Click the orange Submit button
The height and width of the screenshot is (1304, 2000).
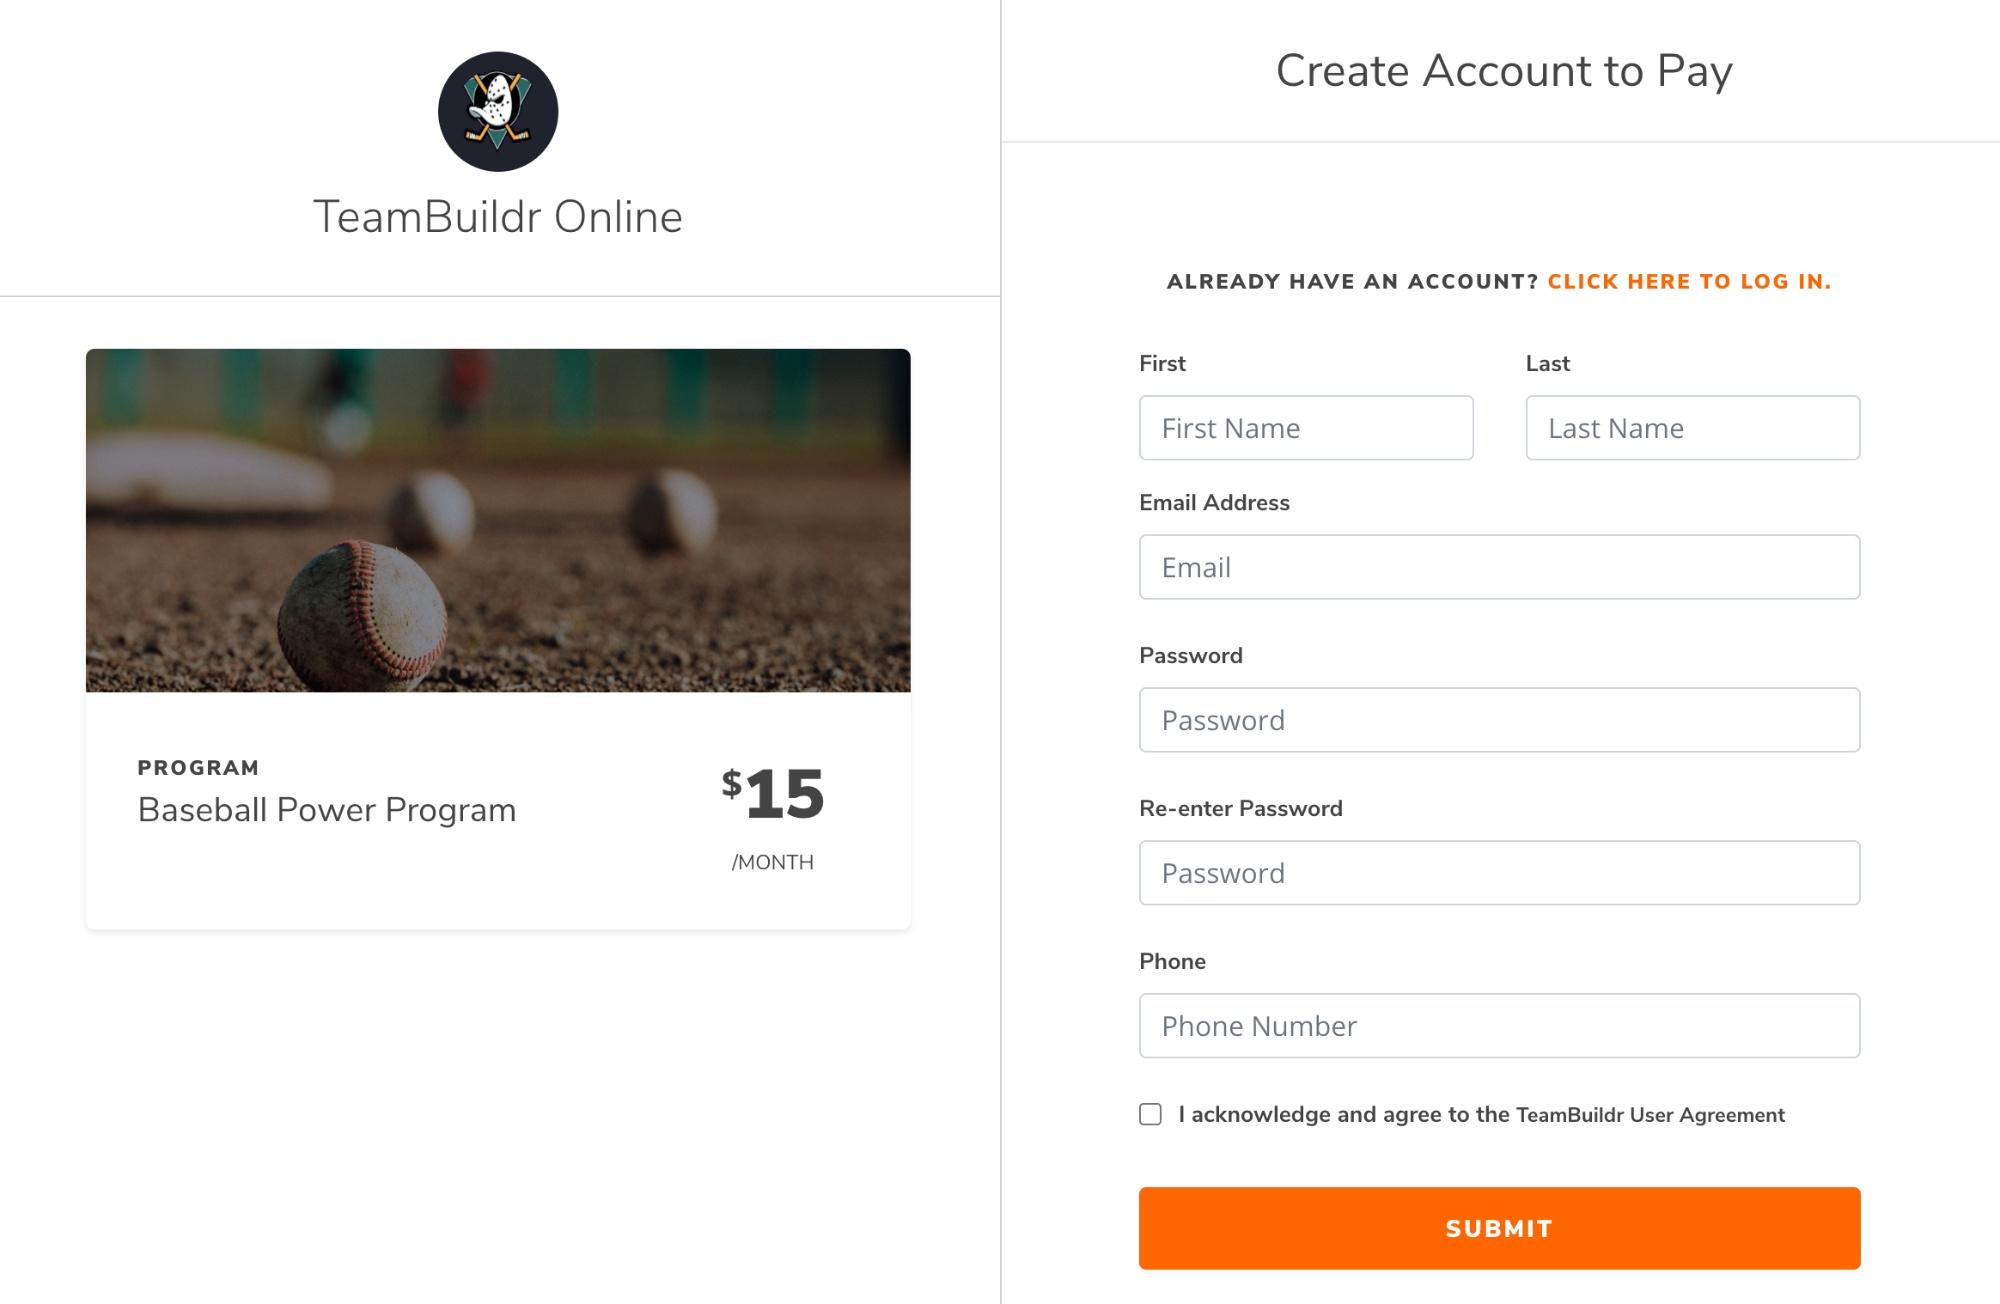coord(1499,1228)
